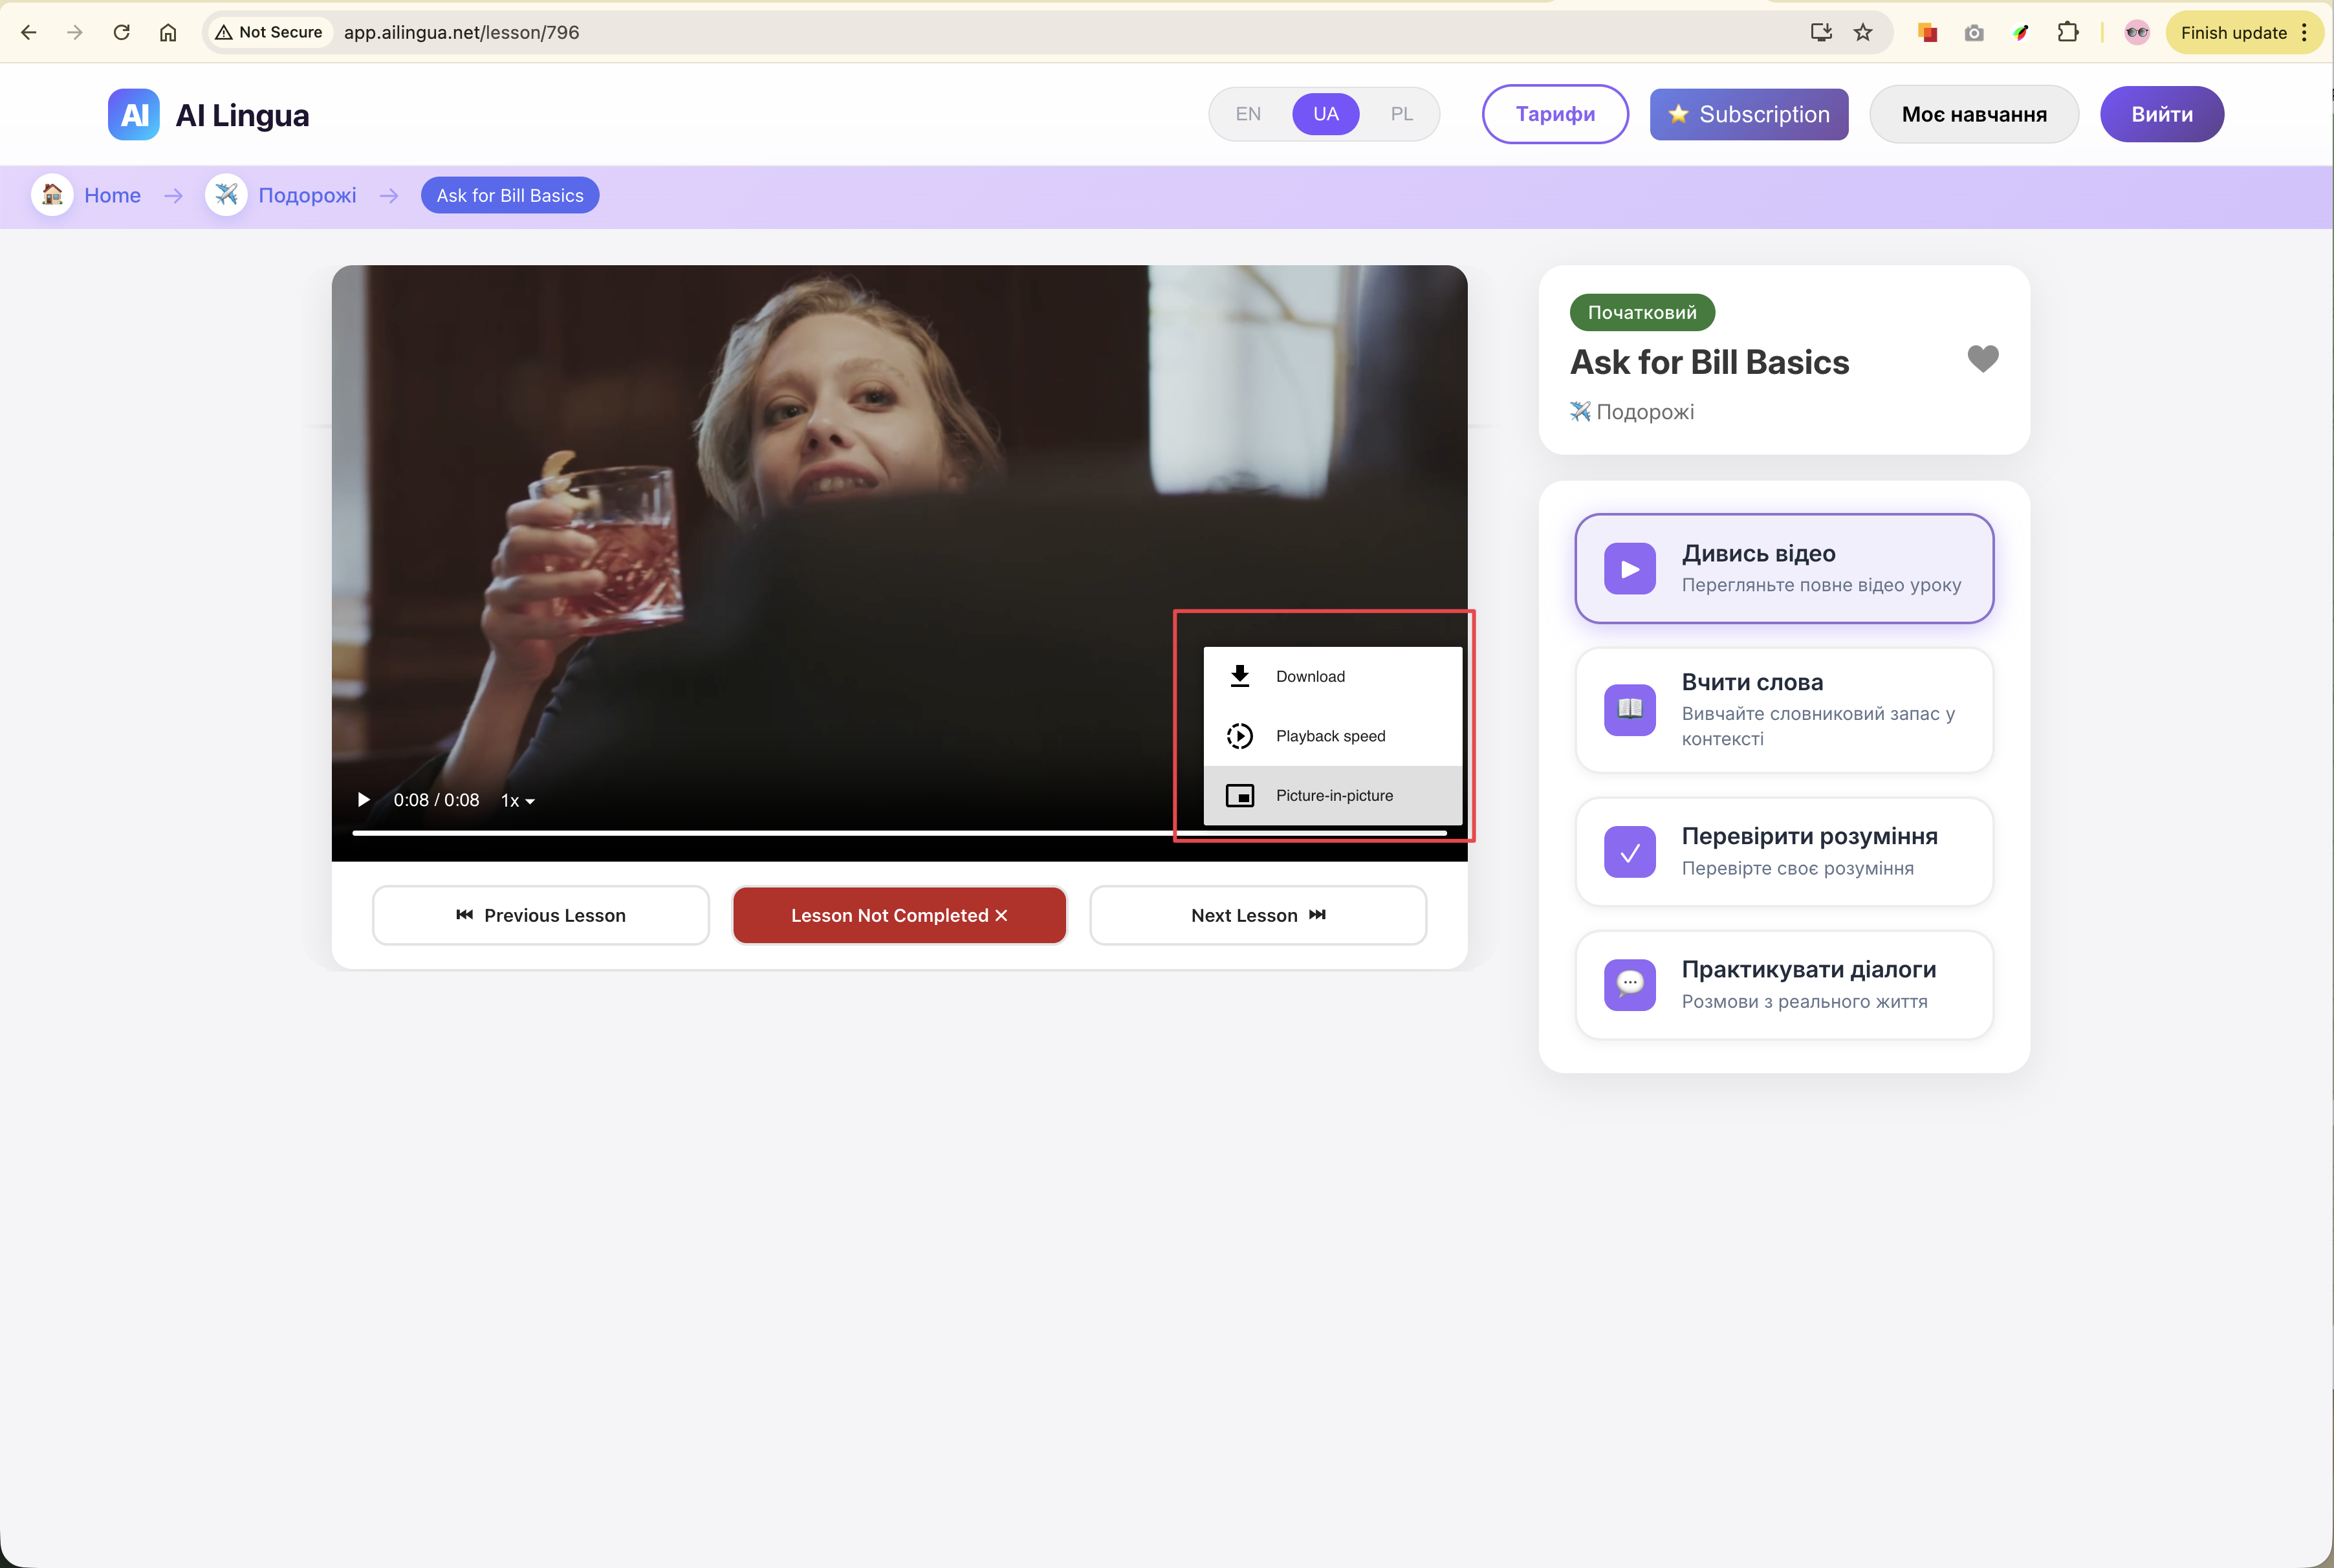2334x1568 pixels.
Task: Click the video progress bar
Action: click(760, 833)
